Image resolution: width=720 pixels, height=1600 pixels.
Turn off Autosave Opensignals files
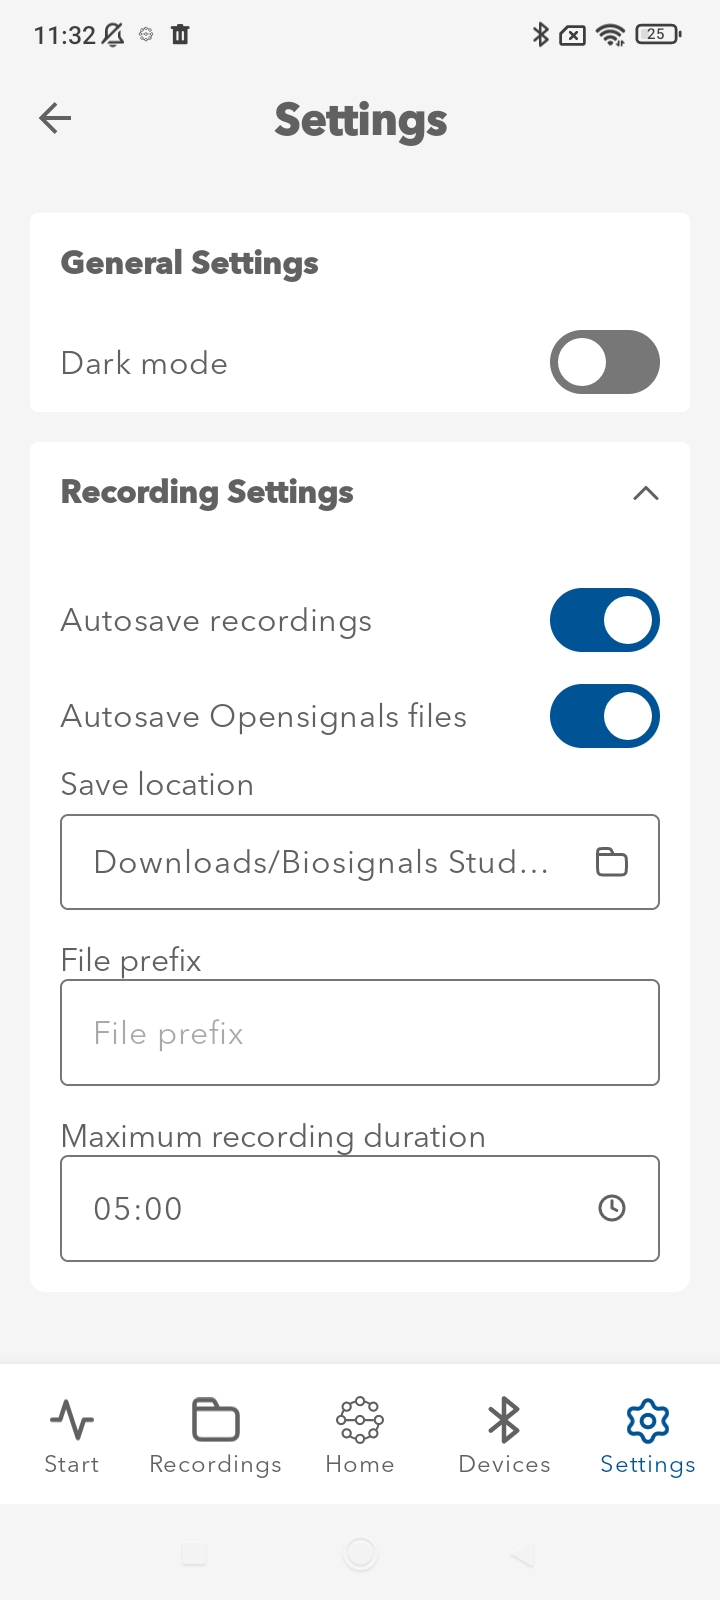[x=604, y=716]
